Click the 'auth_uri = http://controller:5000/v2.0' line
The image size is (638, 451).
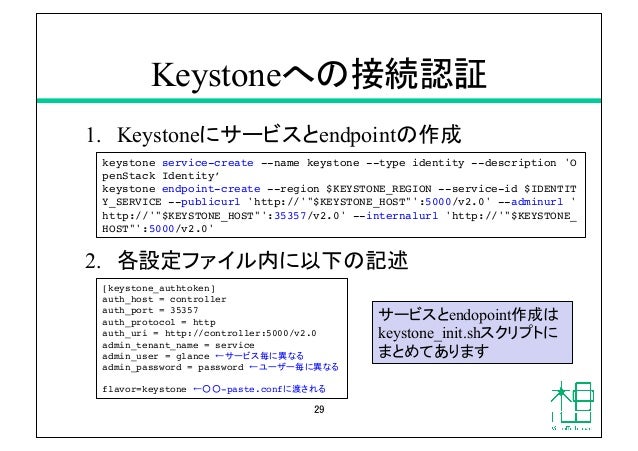tap(209, 333)
